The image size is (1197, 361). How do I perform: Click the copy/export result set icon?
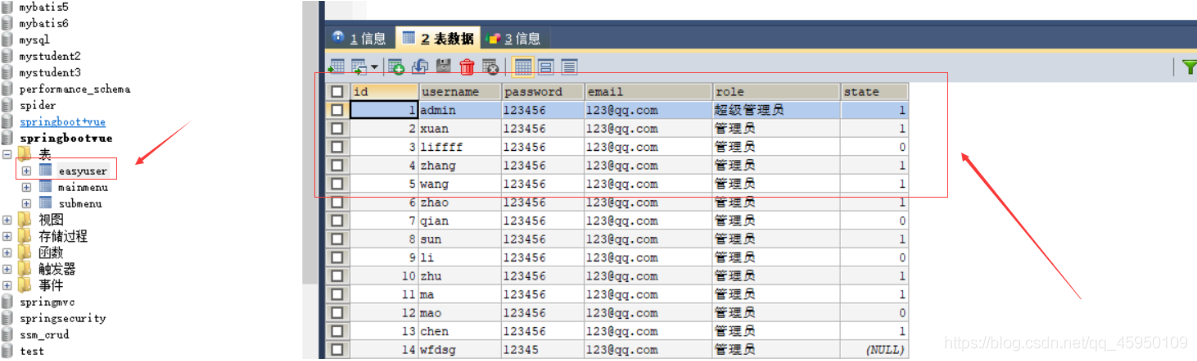(x=358, y=66)
